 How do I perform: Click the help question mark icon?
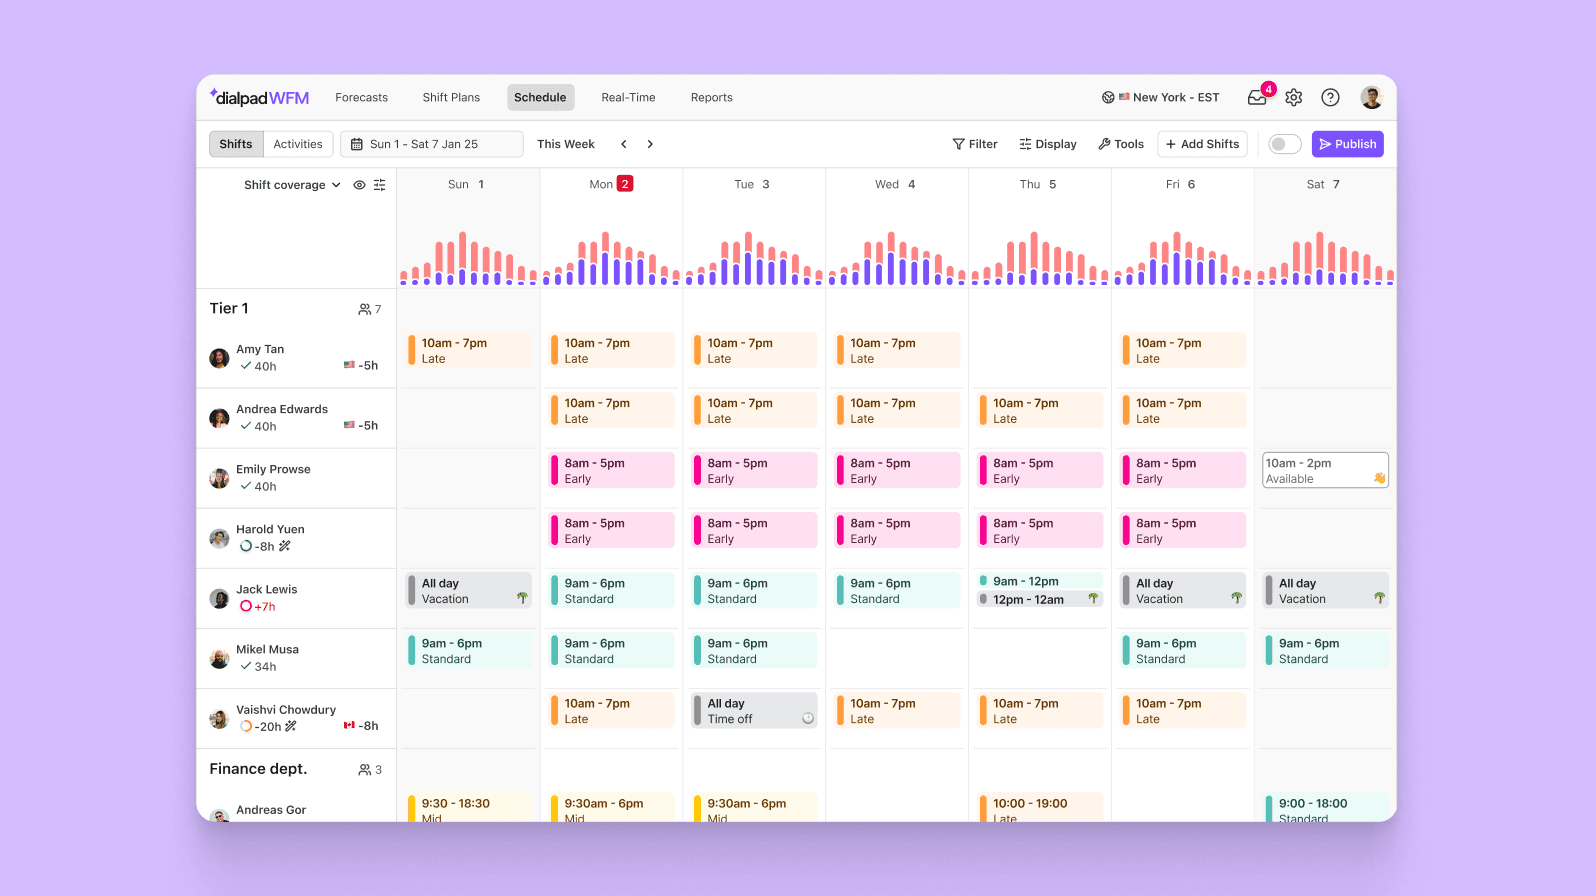[1330, 97]
